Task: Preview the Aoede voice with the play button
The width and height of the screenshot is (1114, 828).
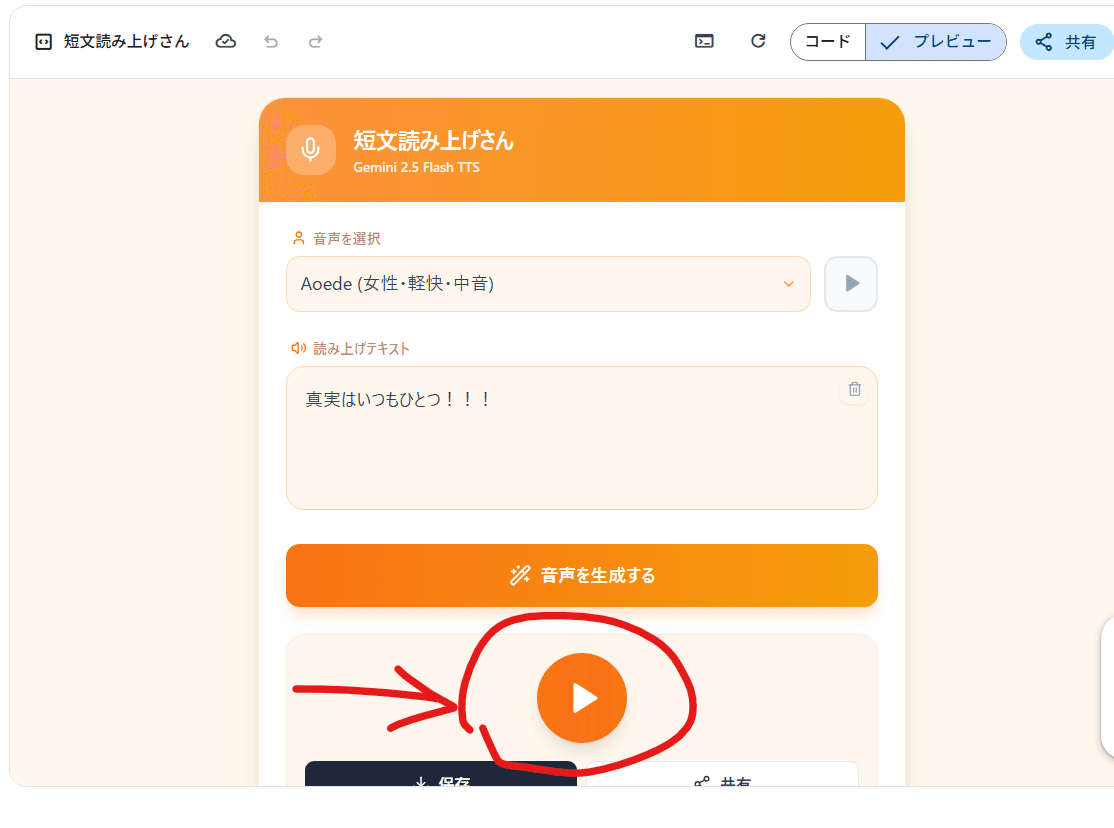Action: tap(850, 284)
